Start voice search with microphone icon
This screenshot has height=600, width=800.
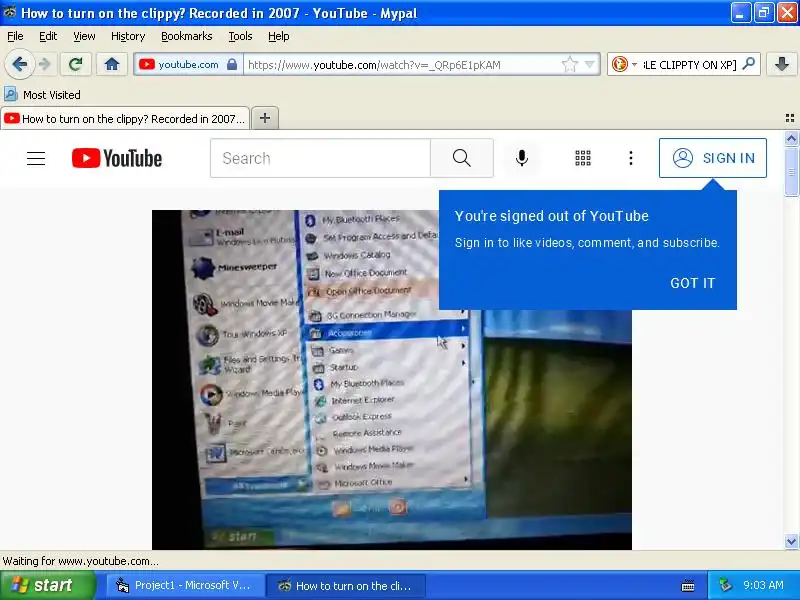[x=521, y=158]
